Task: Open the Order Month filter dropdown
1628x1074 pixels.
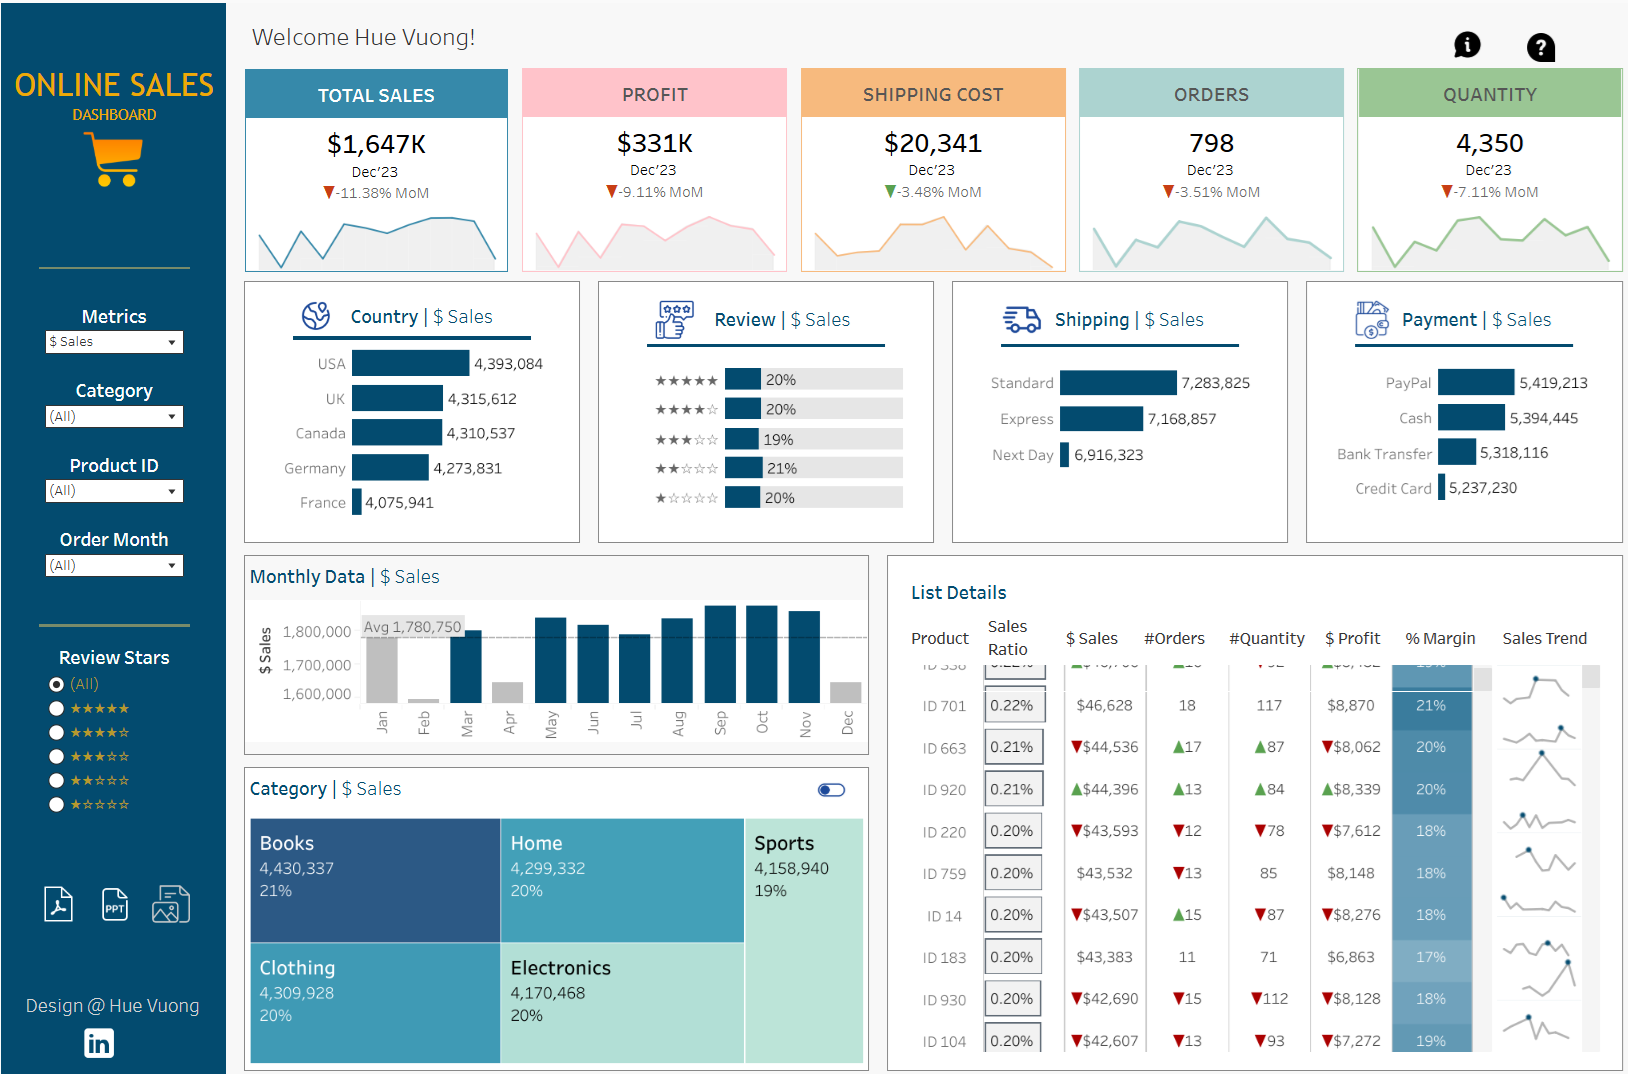Action: point(114,565)
